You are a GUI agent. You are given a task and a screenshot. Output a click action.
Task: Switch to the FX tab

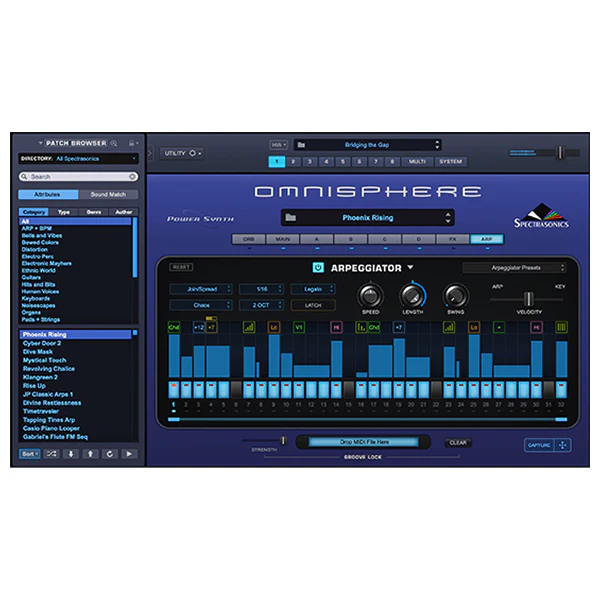(x=453, y=239)
